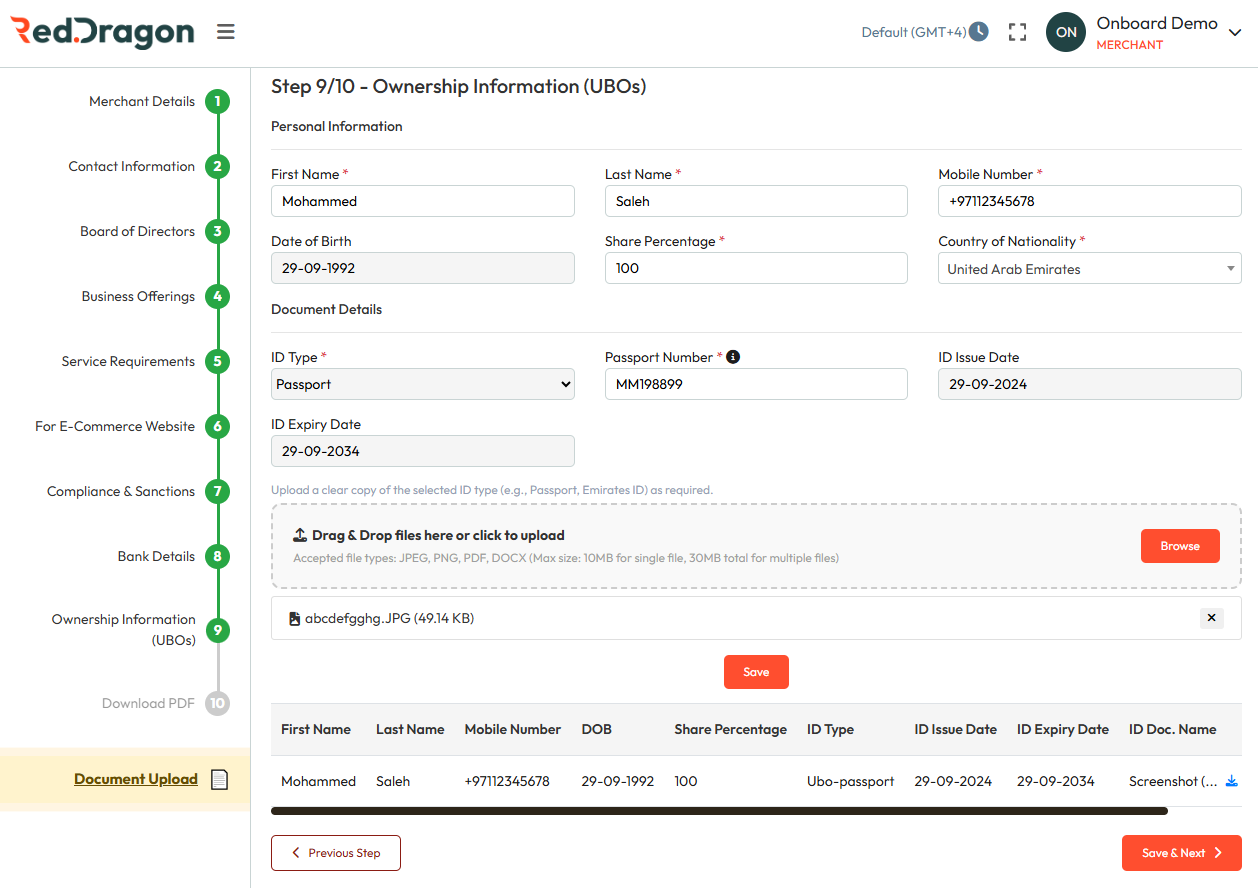Click the Passport Number info icon
The image size is (1258, 888).
tap(733, 357)
